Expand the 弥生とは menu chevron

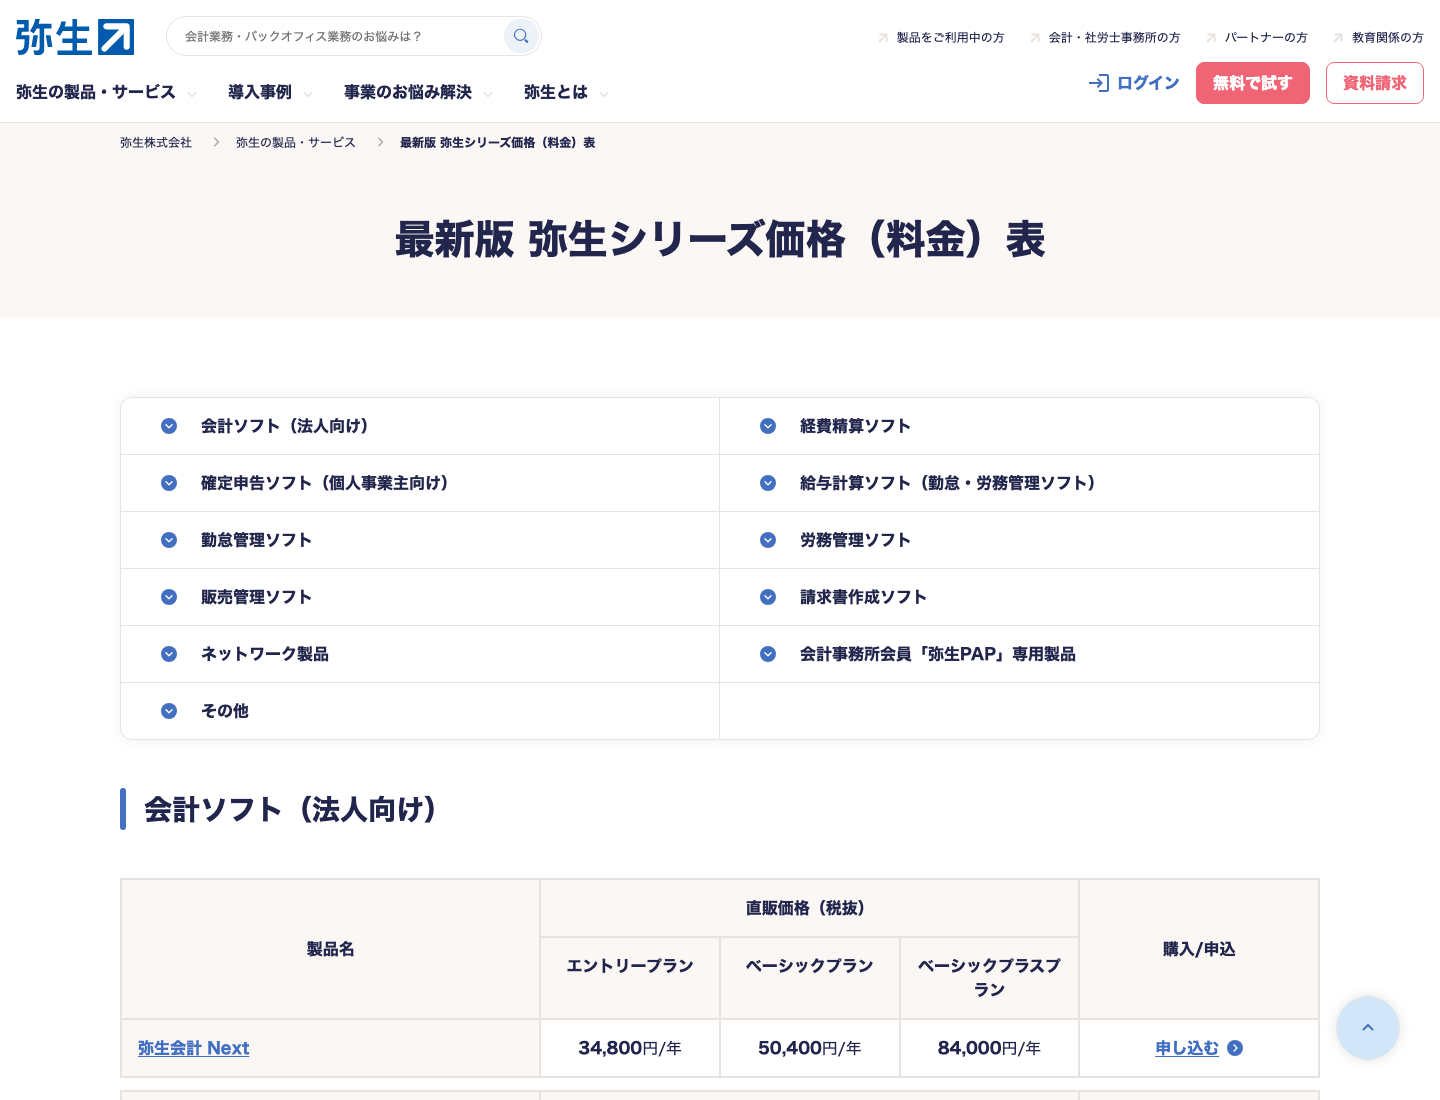(x=604, y=94)
